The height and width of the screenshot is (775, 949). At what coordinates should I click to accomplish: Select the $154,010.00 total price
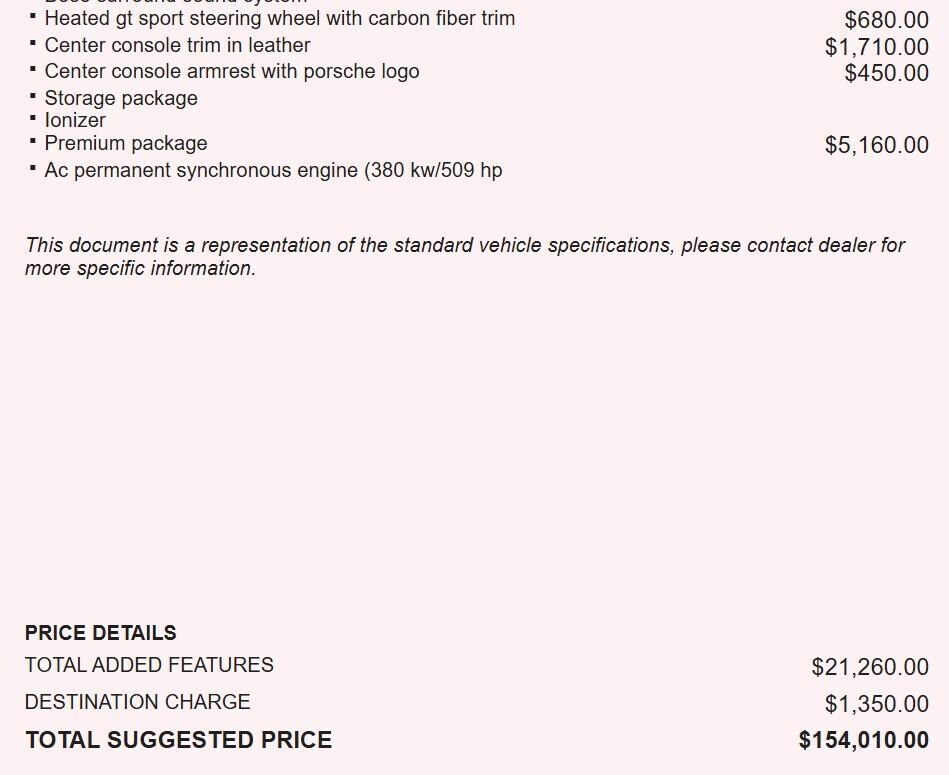coord(863,741)
